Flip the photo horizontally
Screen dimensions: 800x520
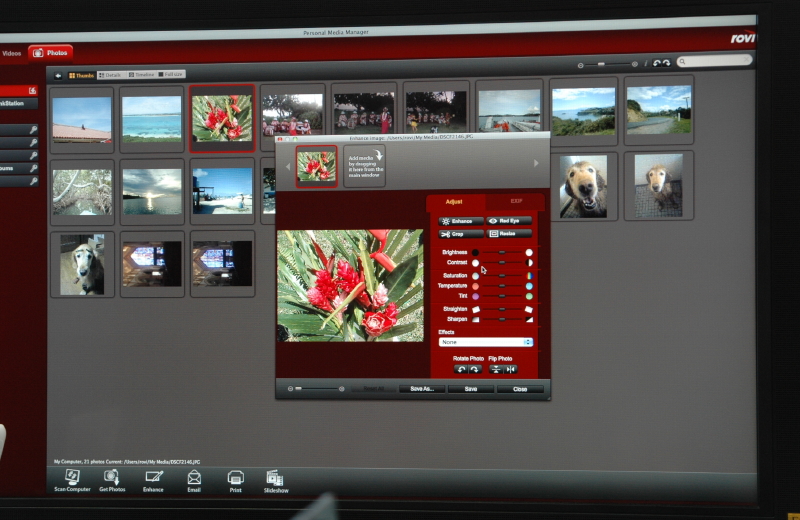(x=510, y=369)
